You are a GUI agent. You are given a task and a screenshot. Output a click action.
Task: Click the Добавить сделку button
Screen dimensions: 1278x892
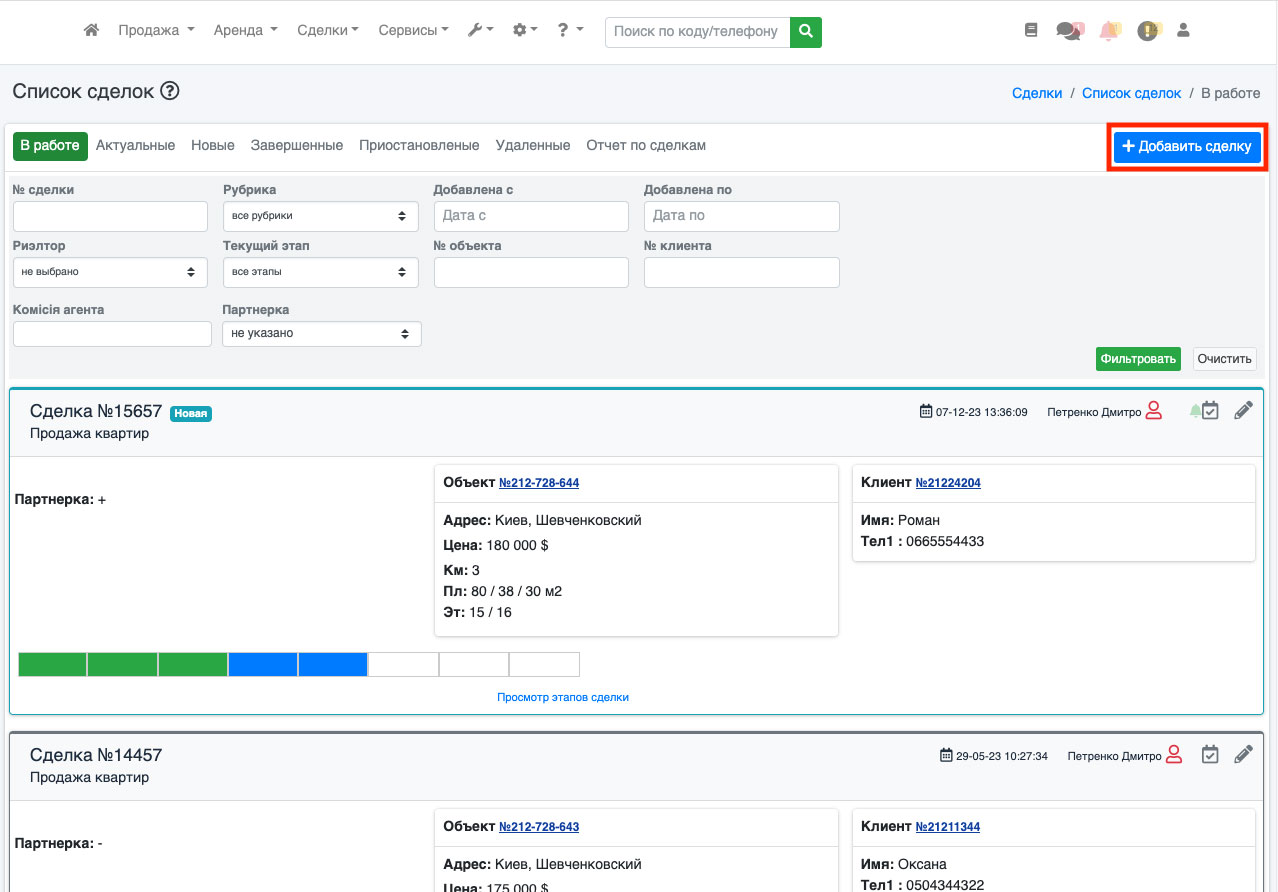1187,147
